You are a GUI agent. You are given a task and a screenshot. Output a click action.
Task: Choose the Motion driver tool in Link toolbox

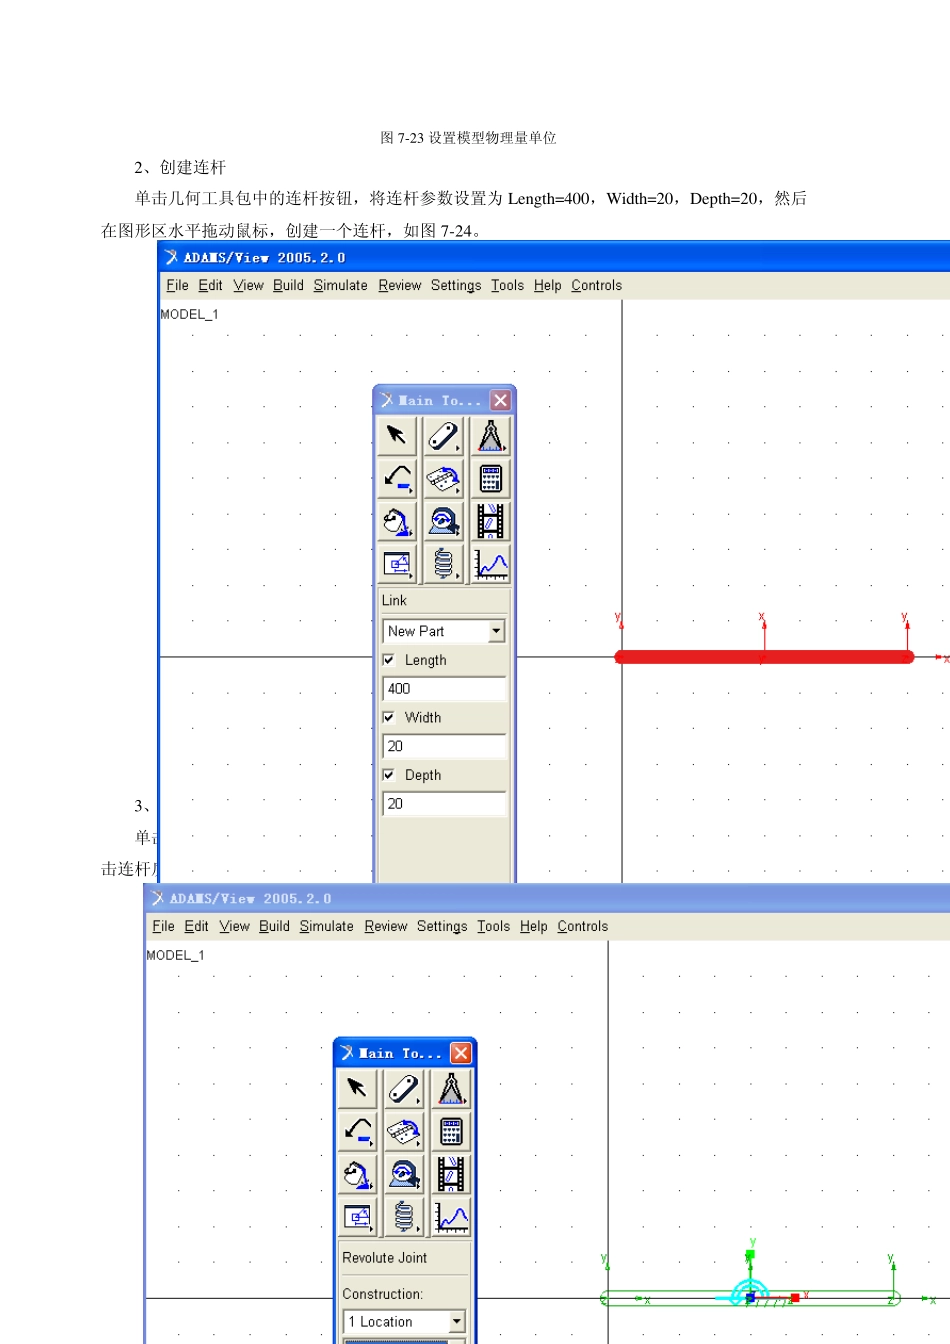click(x=444, y=521)
